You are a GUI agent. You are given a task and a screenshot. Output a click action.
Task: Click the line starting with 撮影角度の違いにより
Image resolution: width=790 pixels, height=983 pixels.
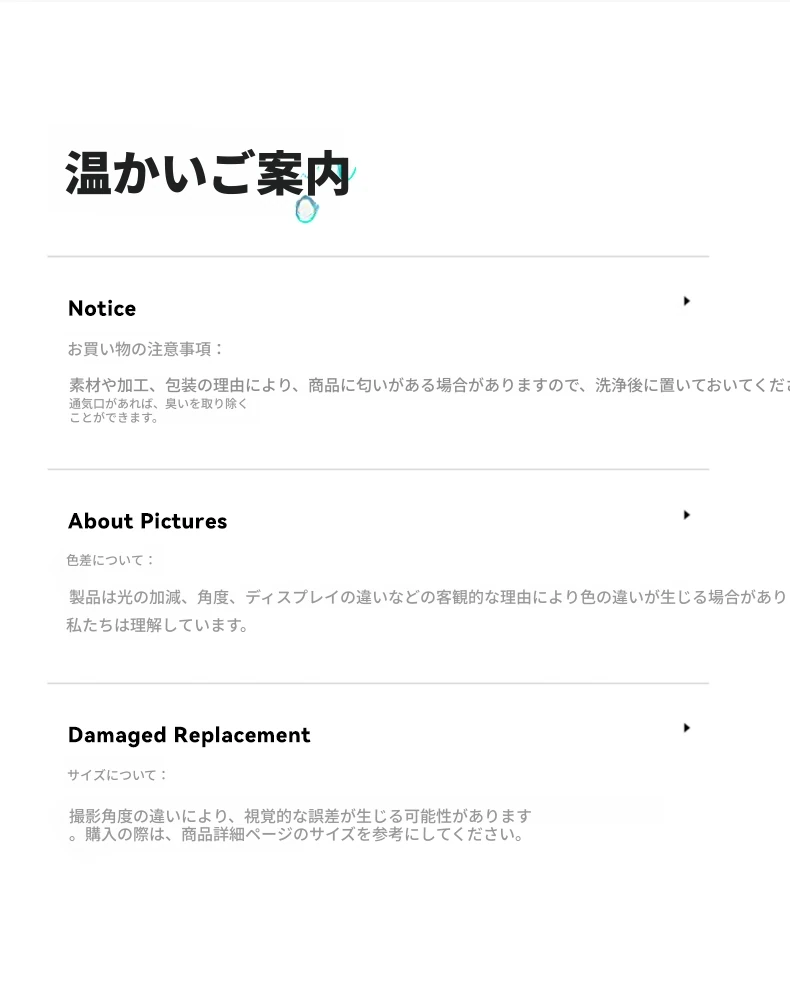point(300,816)
